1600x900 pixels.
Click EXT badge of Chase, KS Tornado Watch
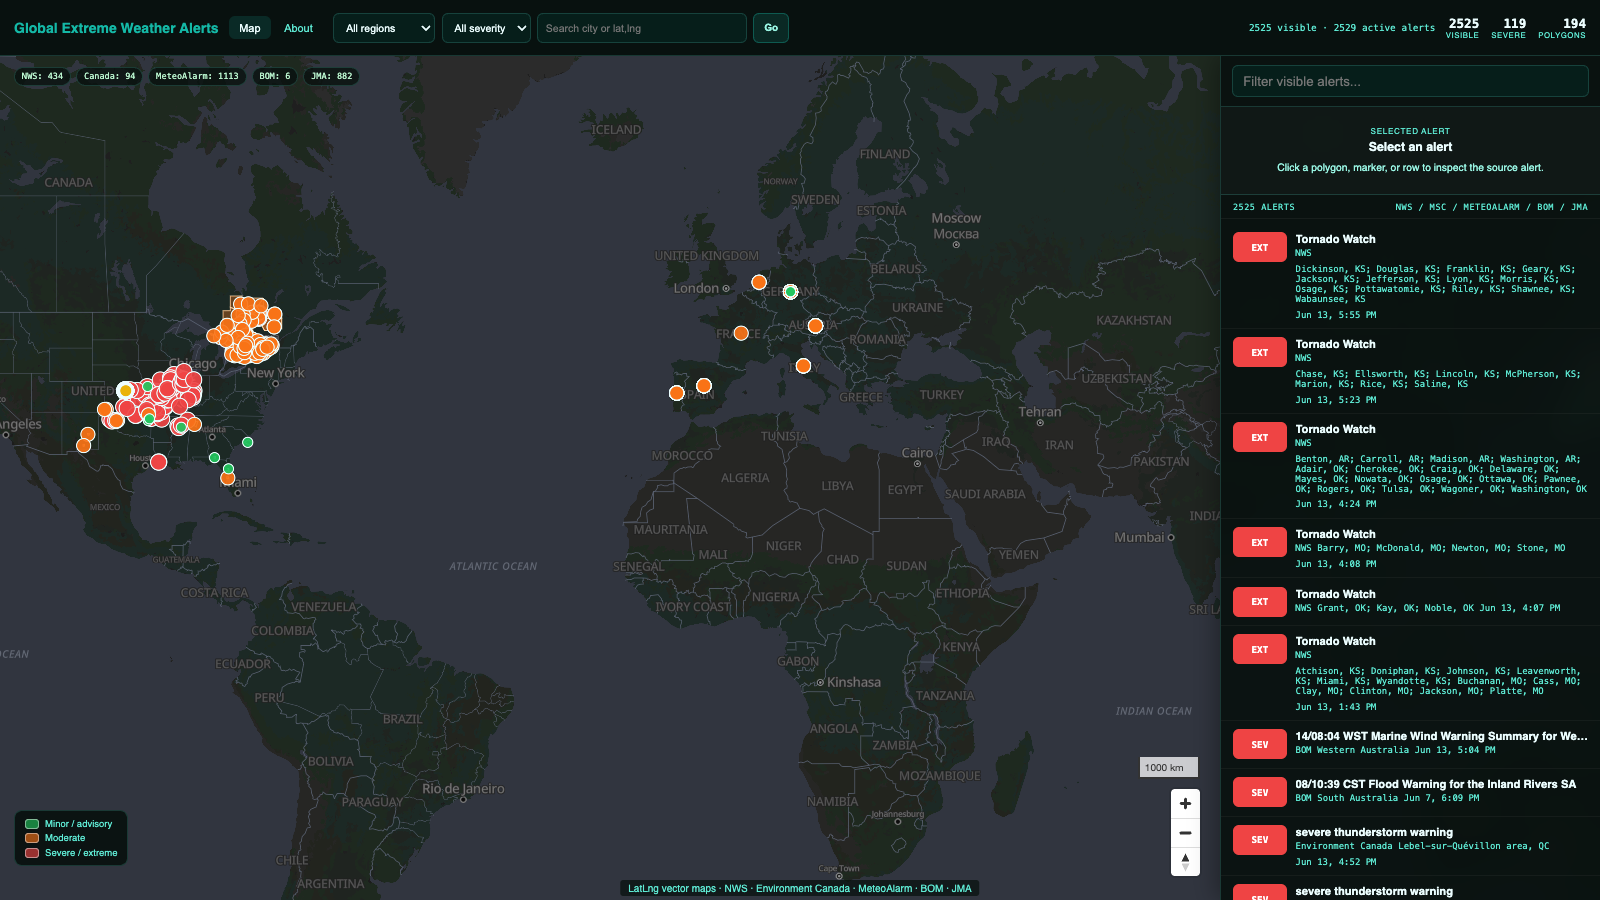pyautogui.click(x=1259, y=352)
